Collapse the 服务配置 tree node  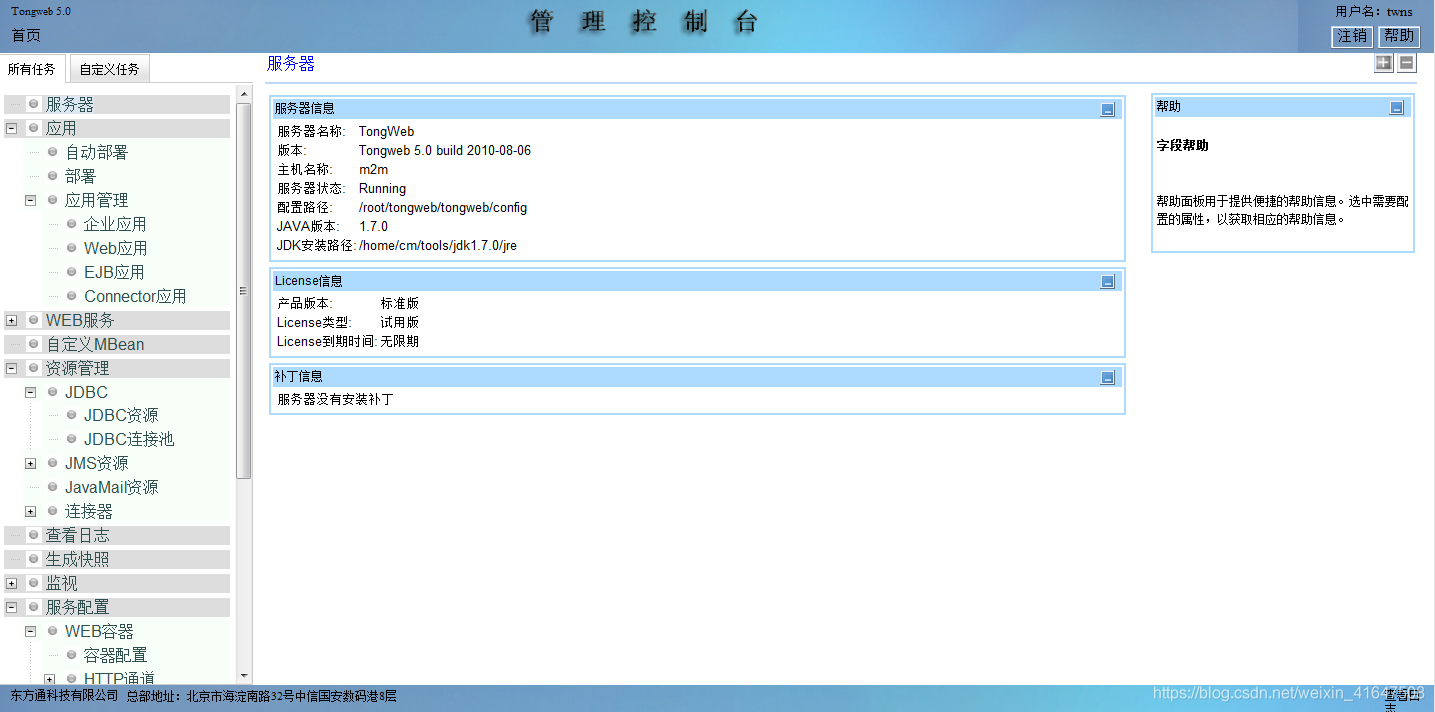click(x=11, y=607)
